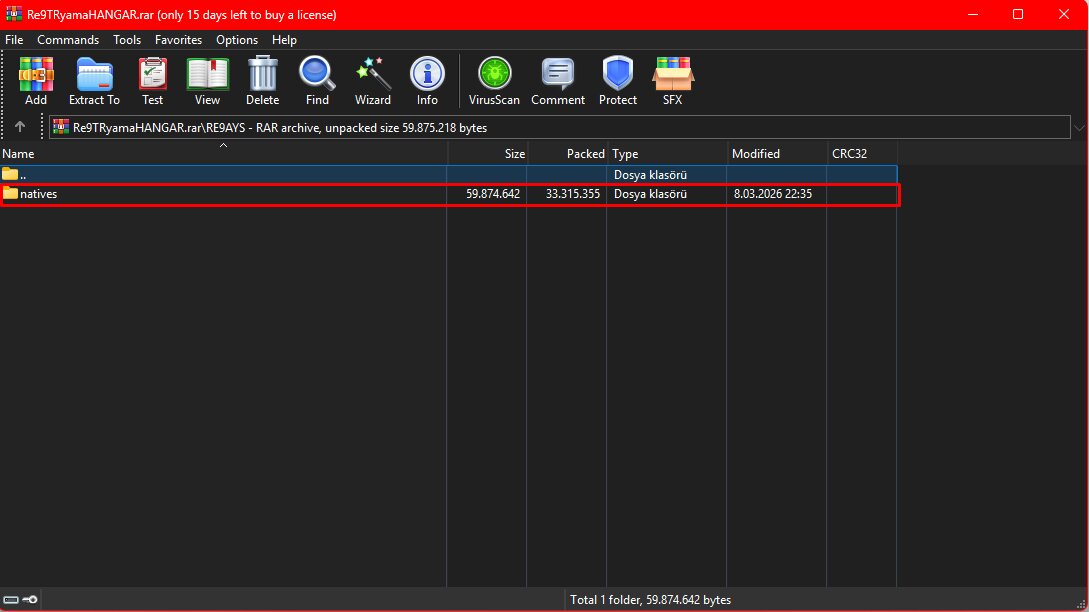Click the 8.03.2026 22:35 modified date
The width and height of the screenshot is (1089, 612).
point(772,194)
